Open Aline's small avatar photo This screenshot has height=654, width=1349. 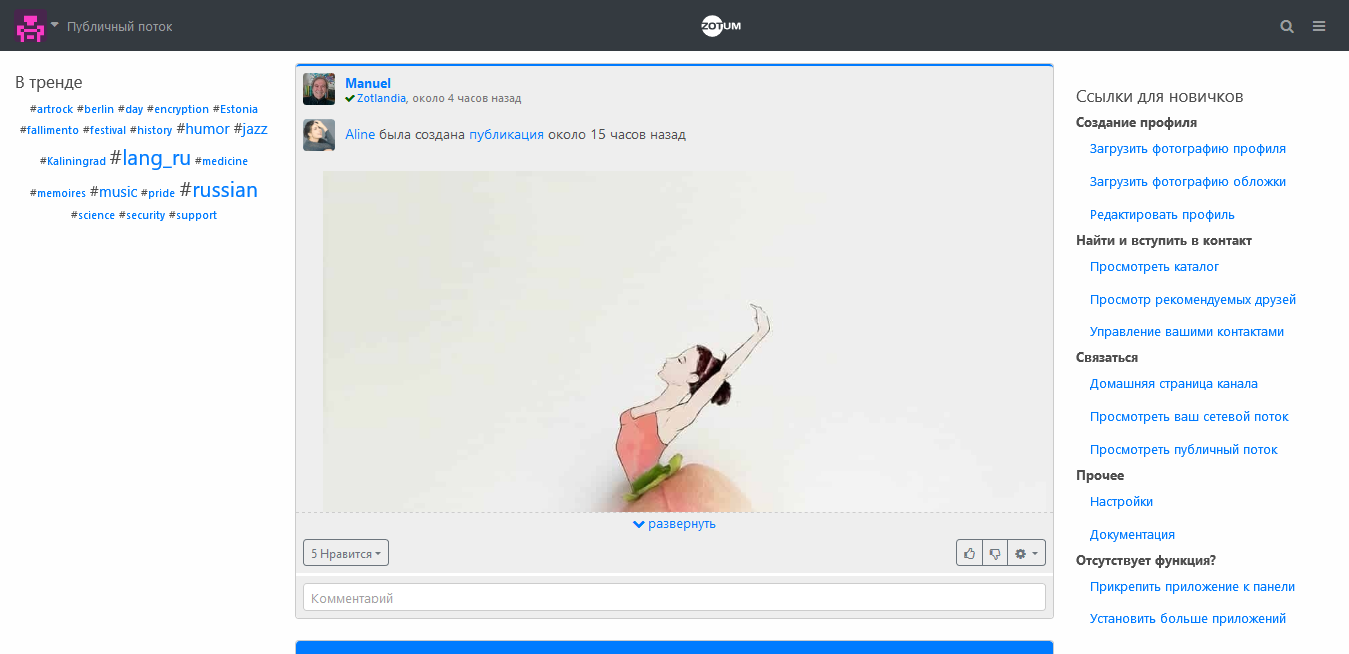pos(319,135)
